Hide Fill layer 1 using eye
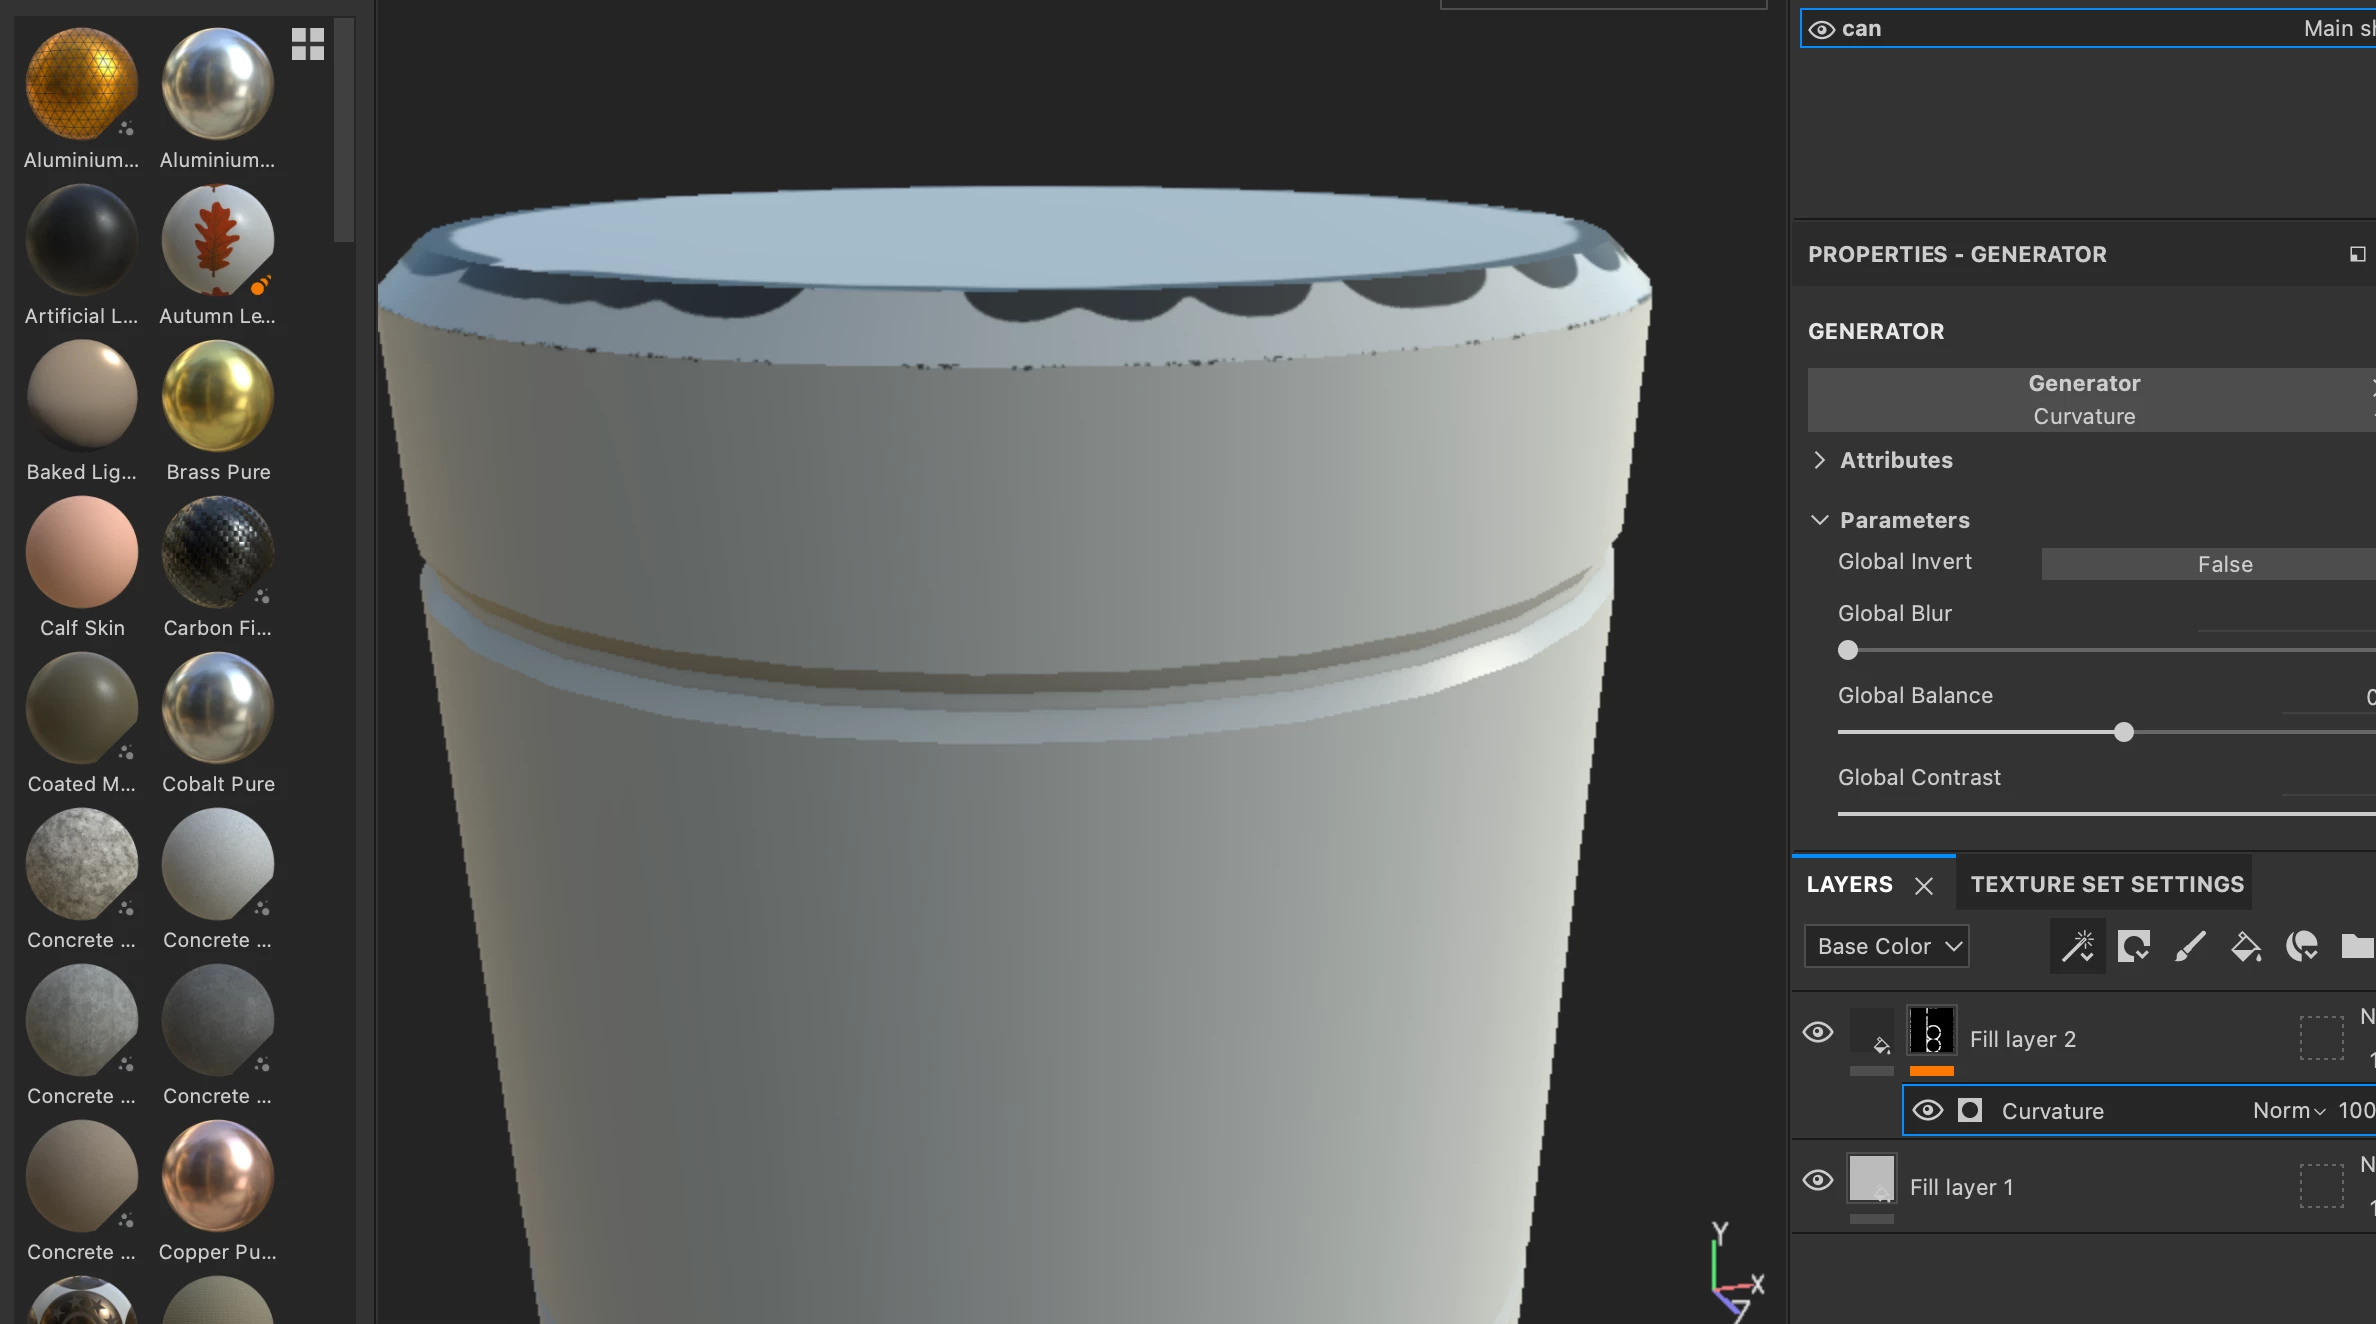The image size is (2376, 1324). pyautogui.click(x=1818, y=1180)
